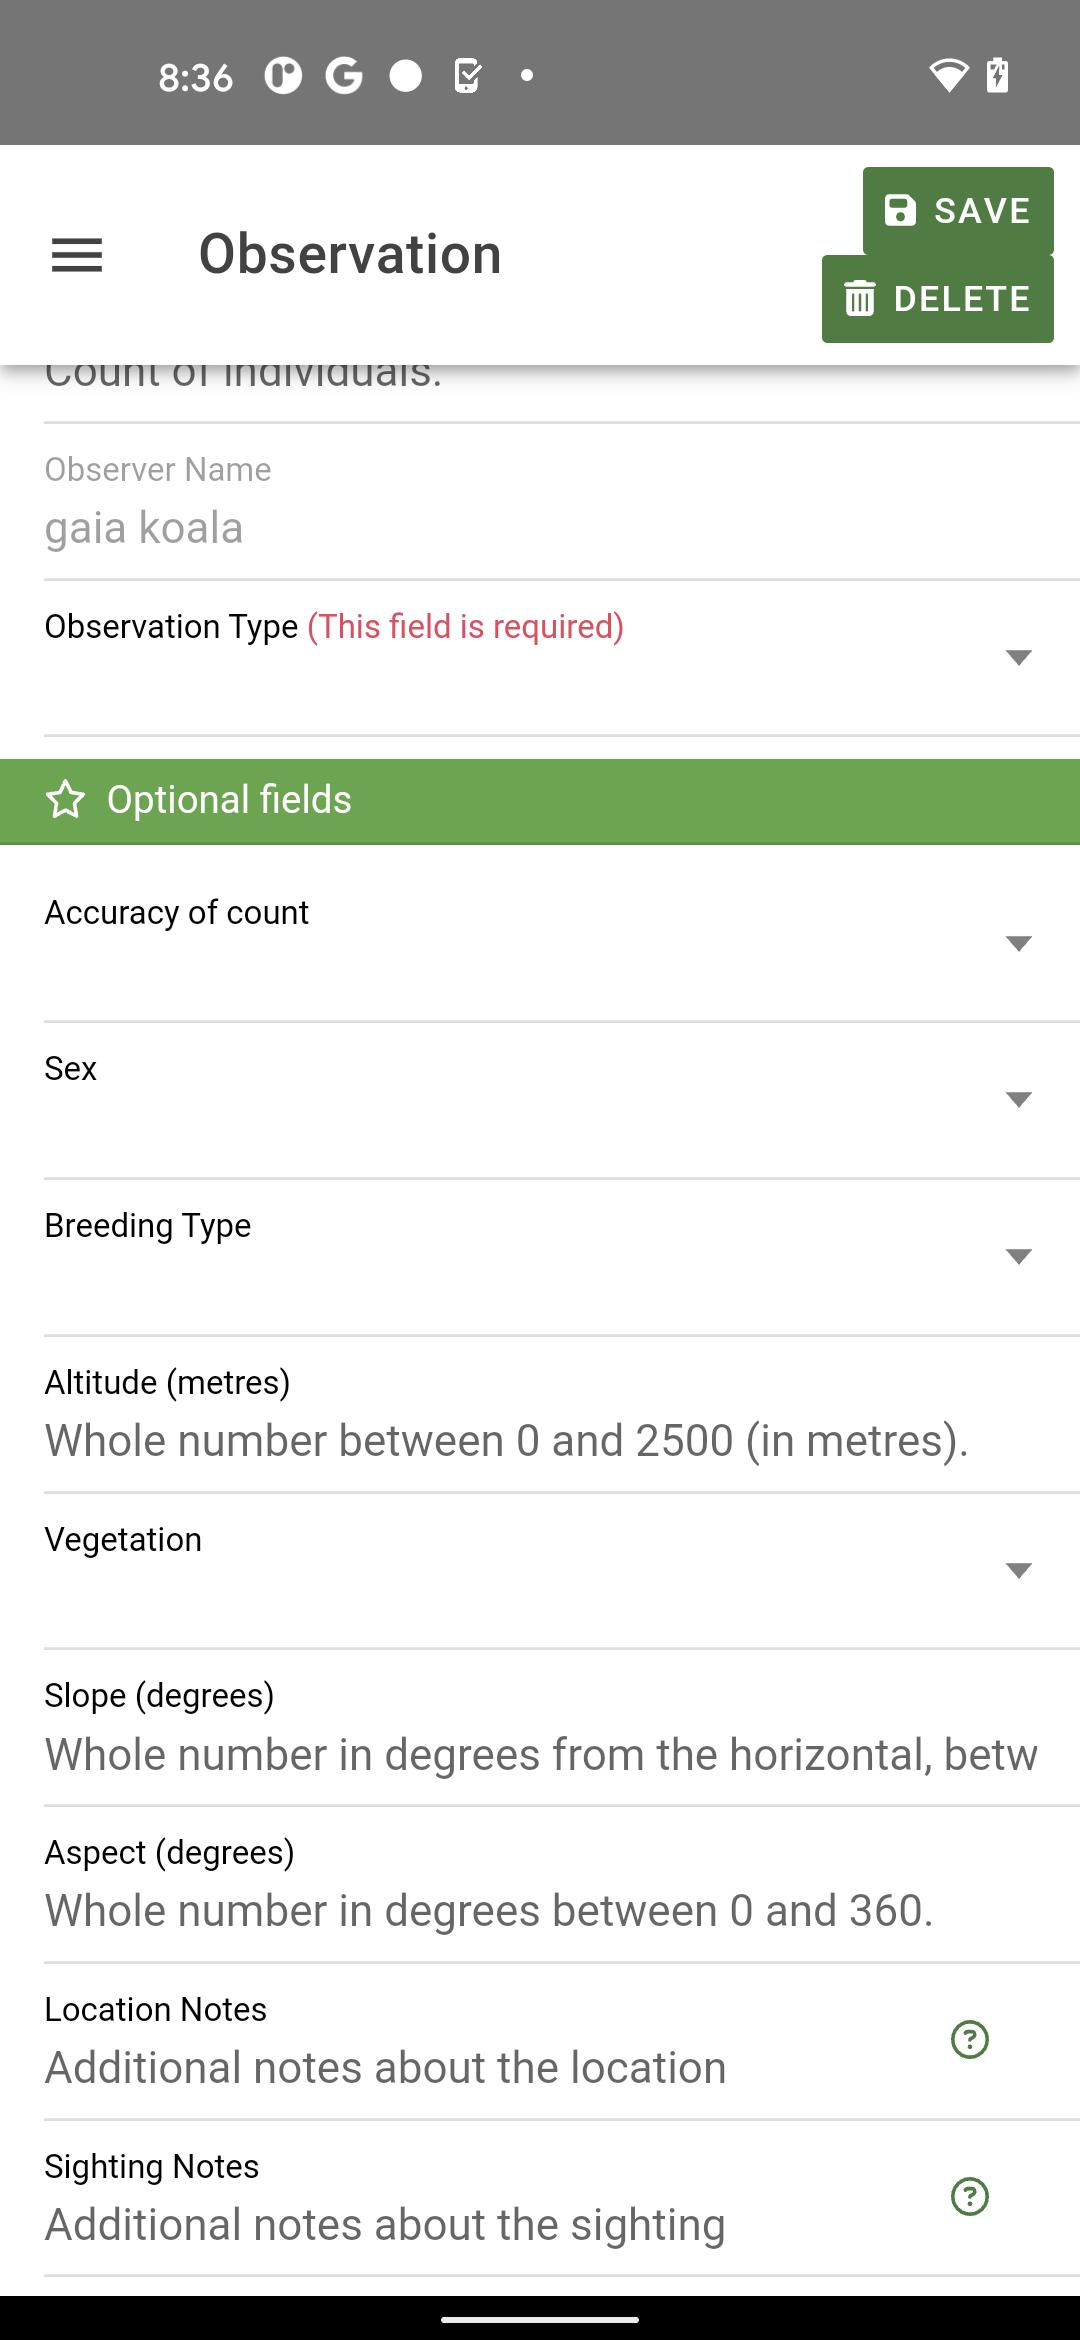Tap the trash can icon on DELETE
Viewport: 1080px width, 2340px height.
[860, 298]
